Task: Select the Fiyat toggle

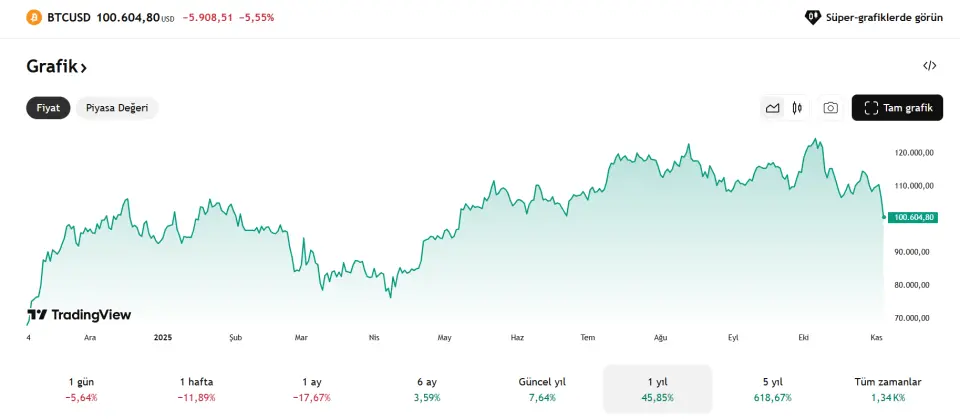Action: click(48, 108)
